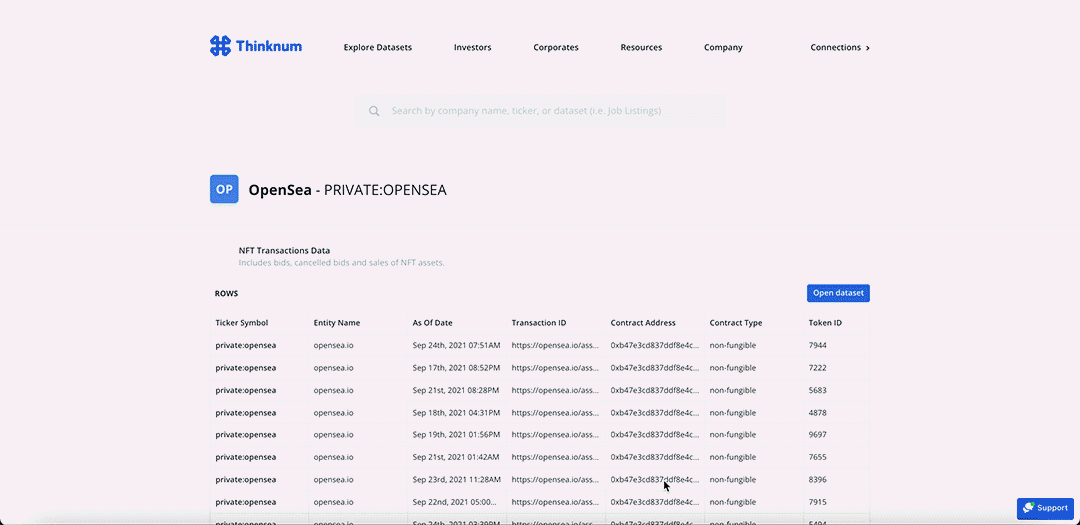Click the Sep 22nd, 2021 05:00 date cell
Viewport: 1080px width, 525px height.
(x=457, y=502)
